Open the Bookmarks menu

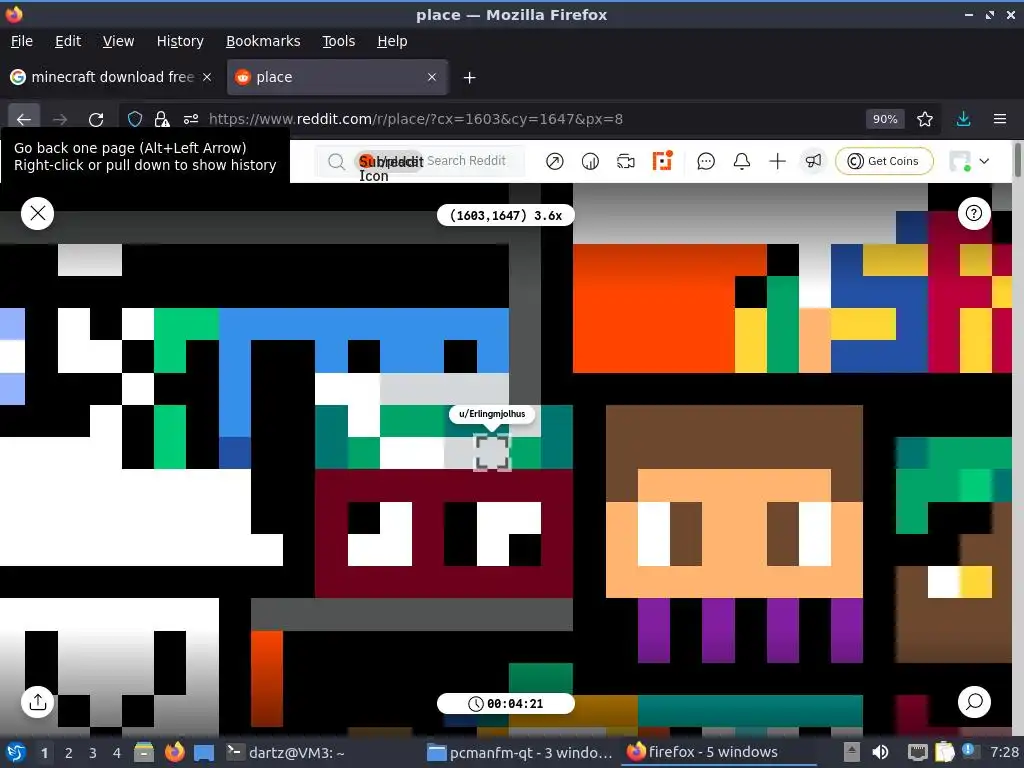tap(263, 41)
